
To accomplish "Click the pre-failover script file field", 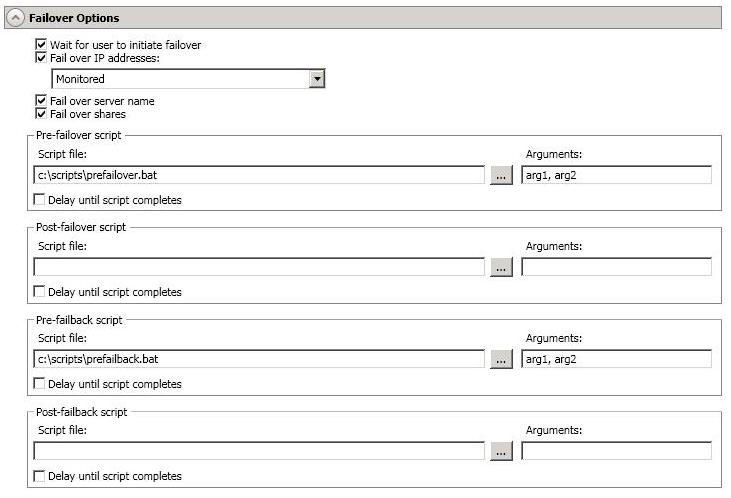I will coord(259,175).
